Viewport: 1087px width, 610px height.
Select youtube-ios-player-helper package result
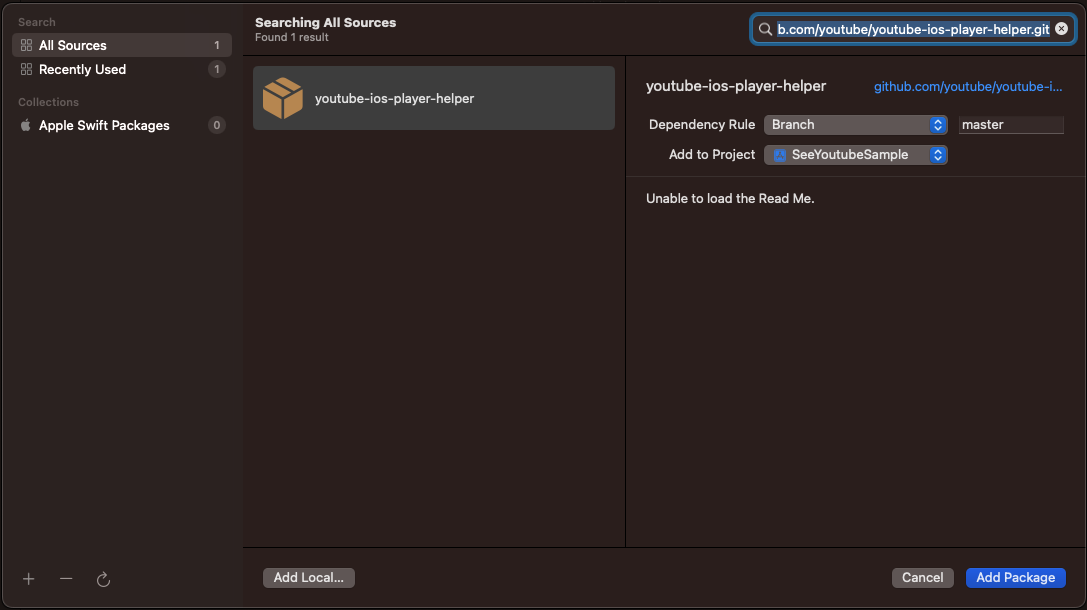tap(434, 98)
